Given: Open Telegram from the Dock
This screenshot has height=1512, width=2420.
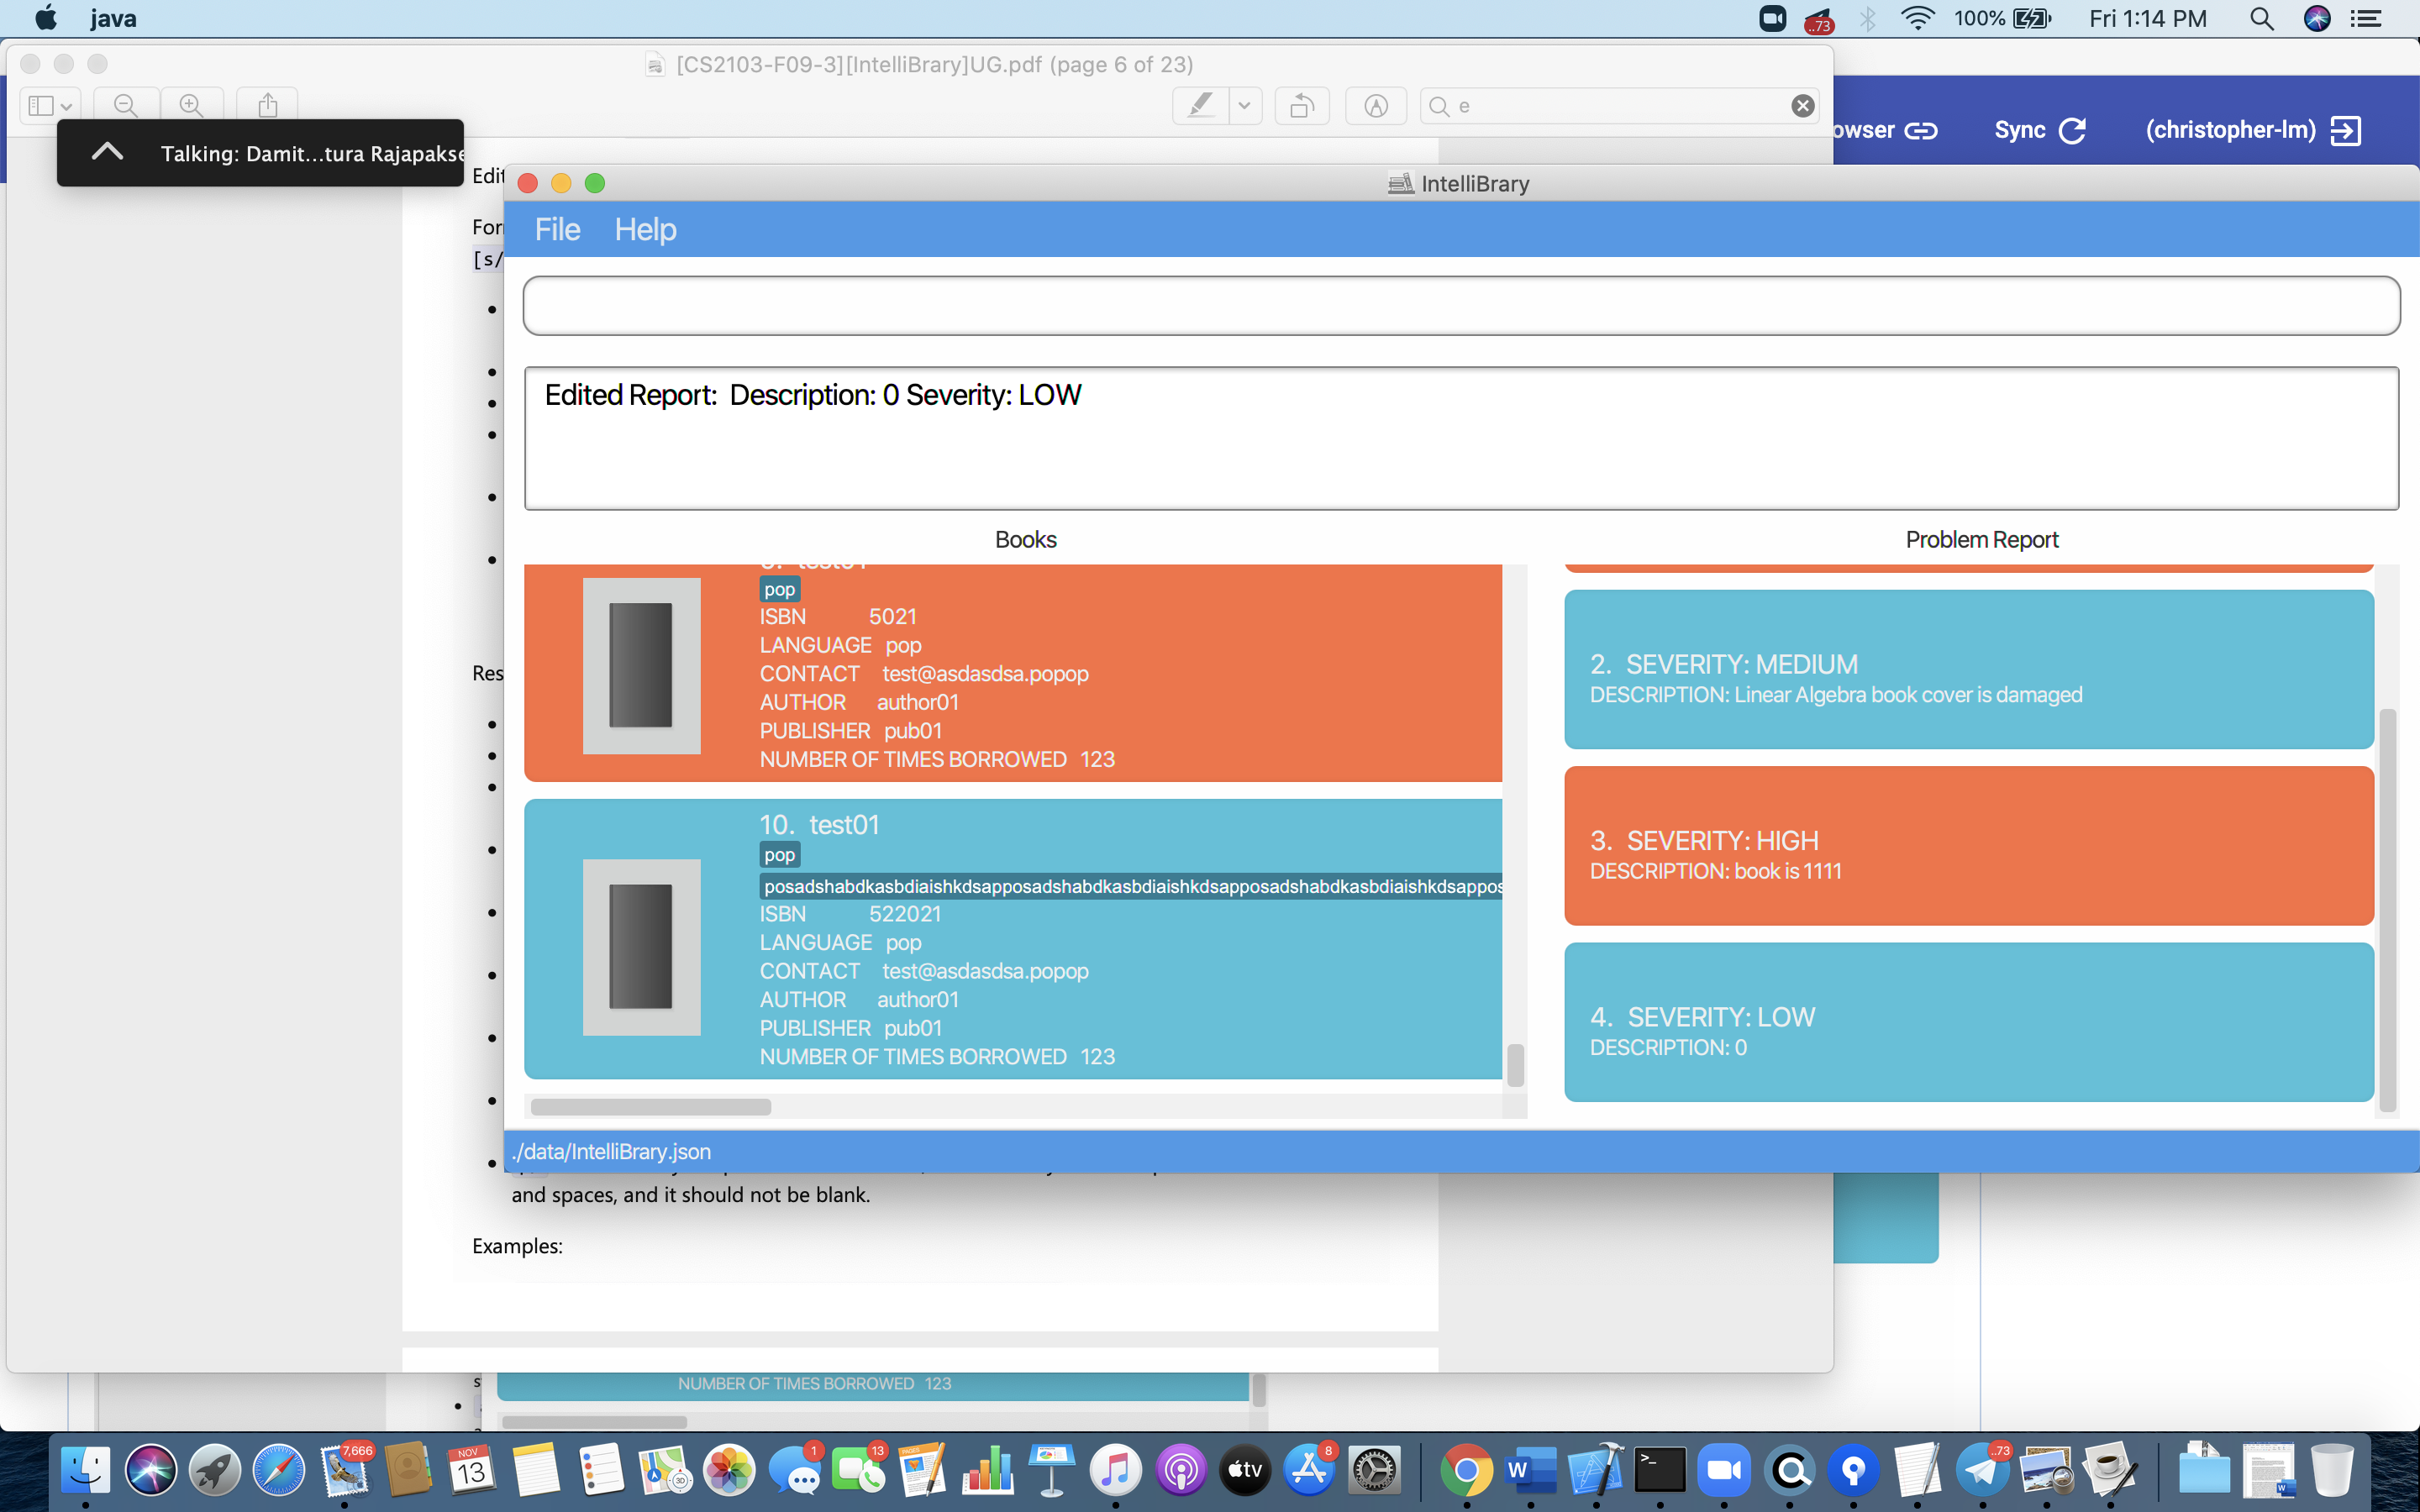Looking at the screenshot, I should (1982, 1470).
